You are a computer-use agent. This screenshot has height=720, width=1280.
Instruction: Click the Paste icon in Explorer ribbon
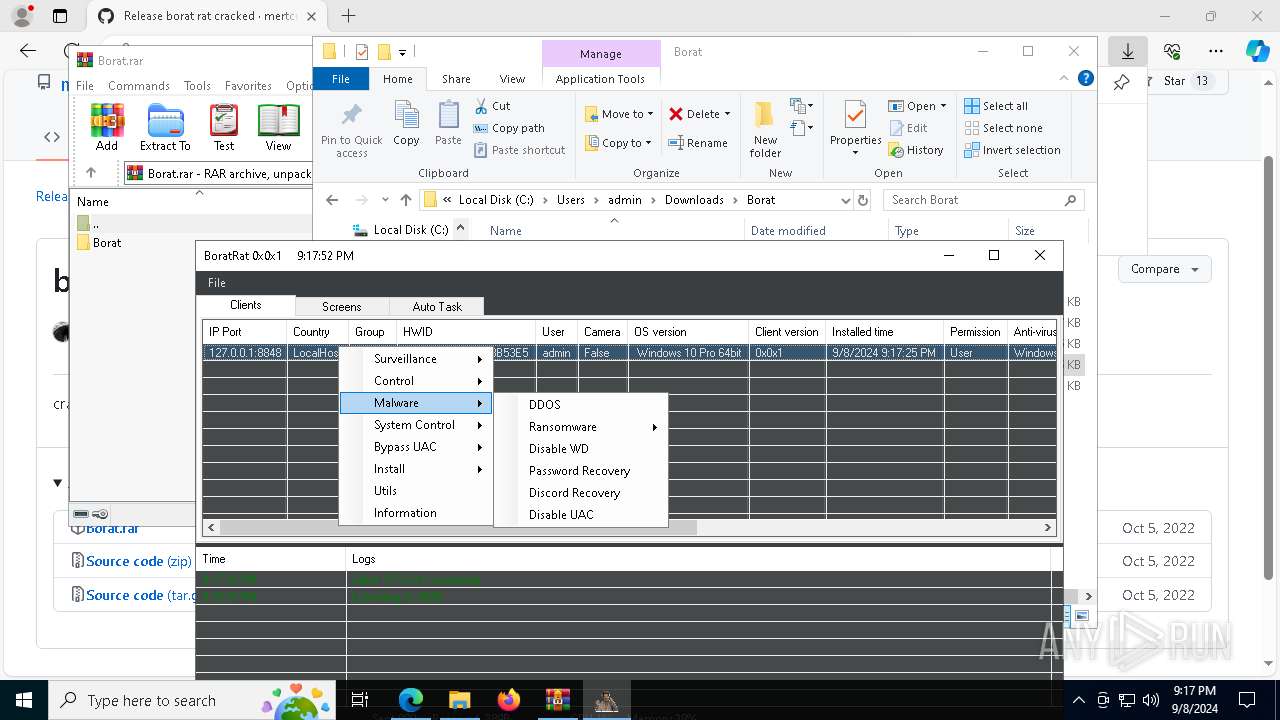coord(448,124)
